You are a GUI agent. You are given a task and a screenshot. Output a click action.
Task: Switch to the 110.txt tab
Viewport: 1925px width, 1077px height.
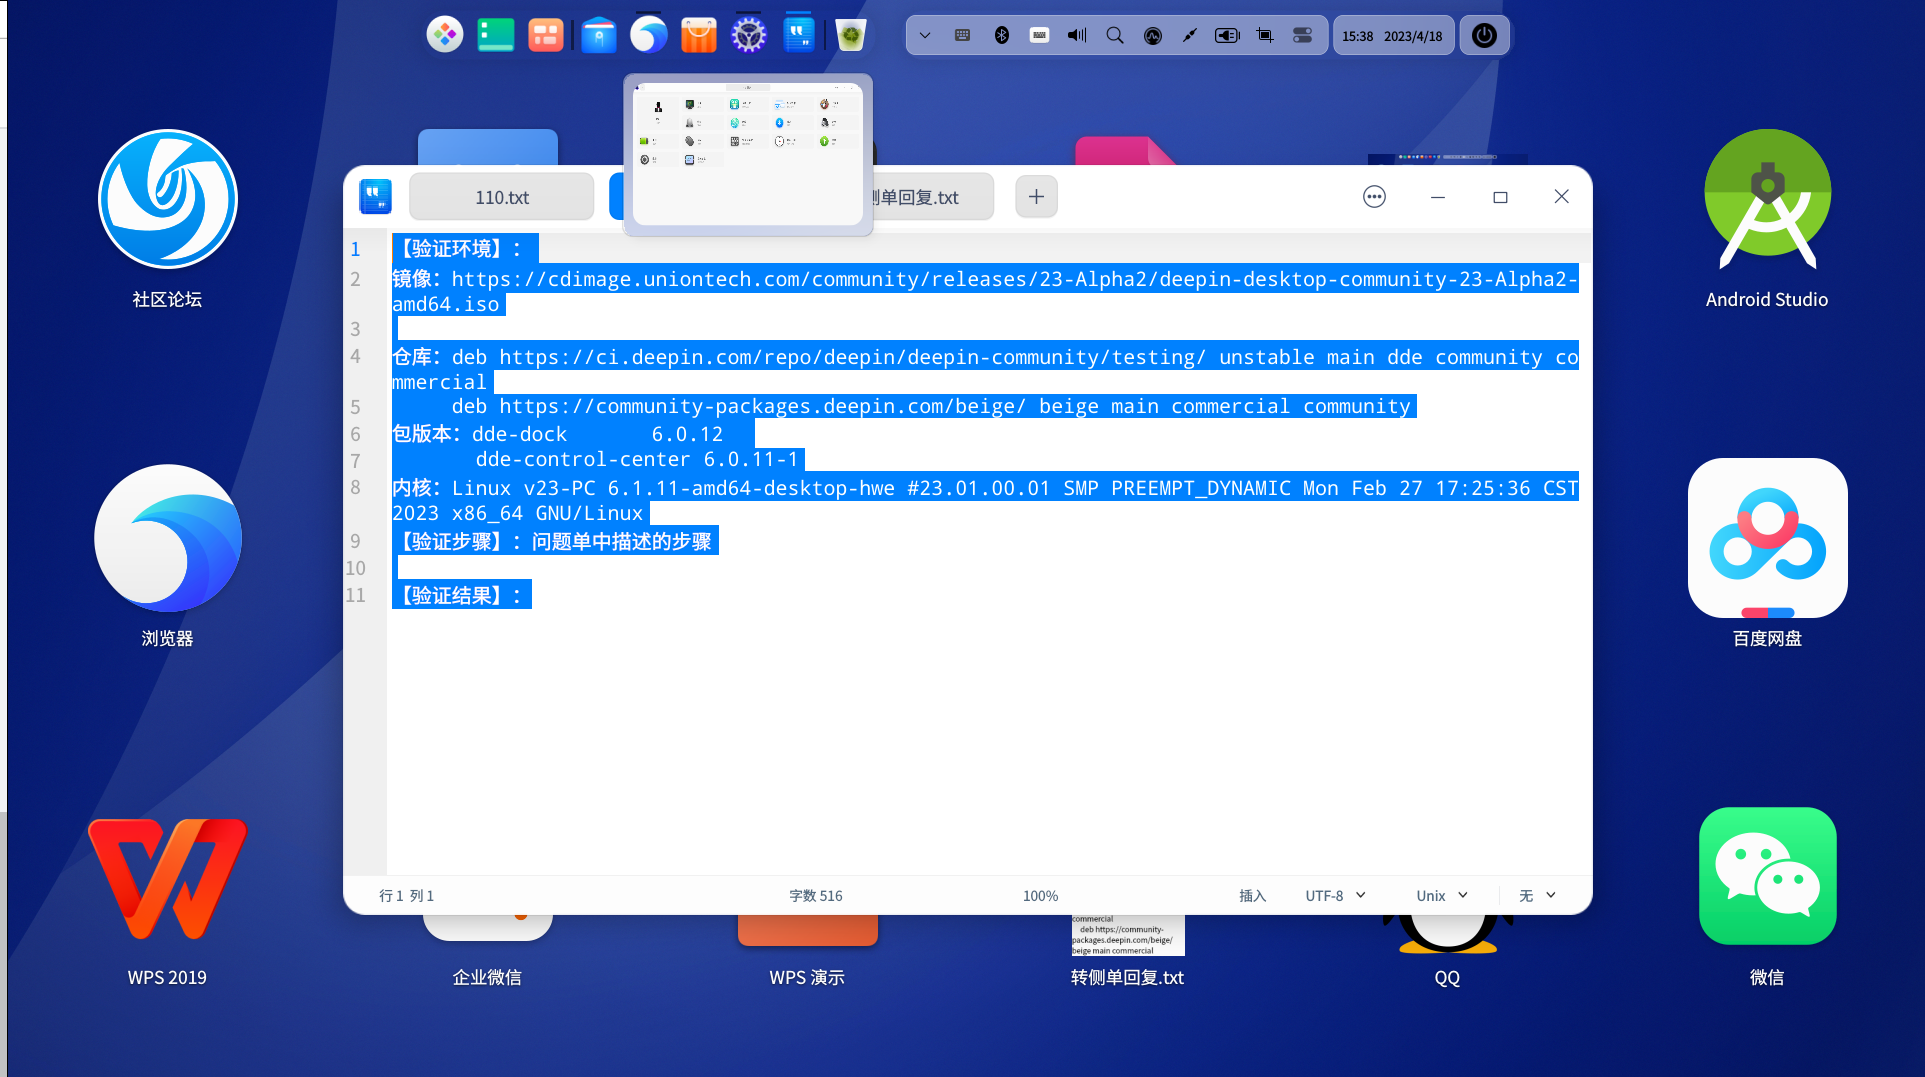[501, 196]
